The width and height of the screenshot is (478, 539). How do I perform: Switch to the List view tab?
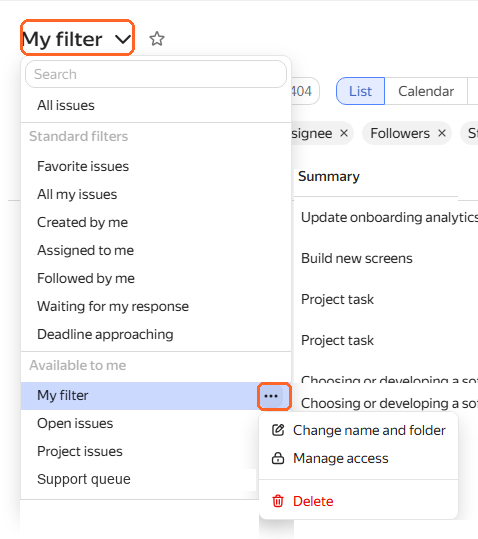pos(360,91)
